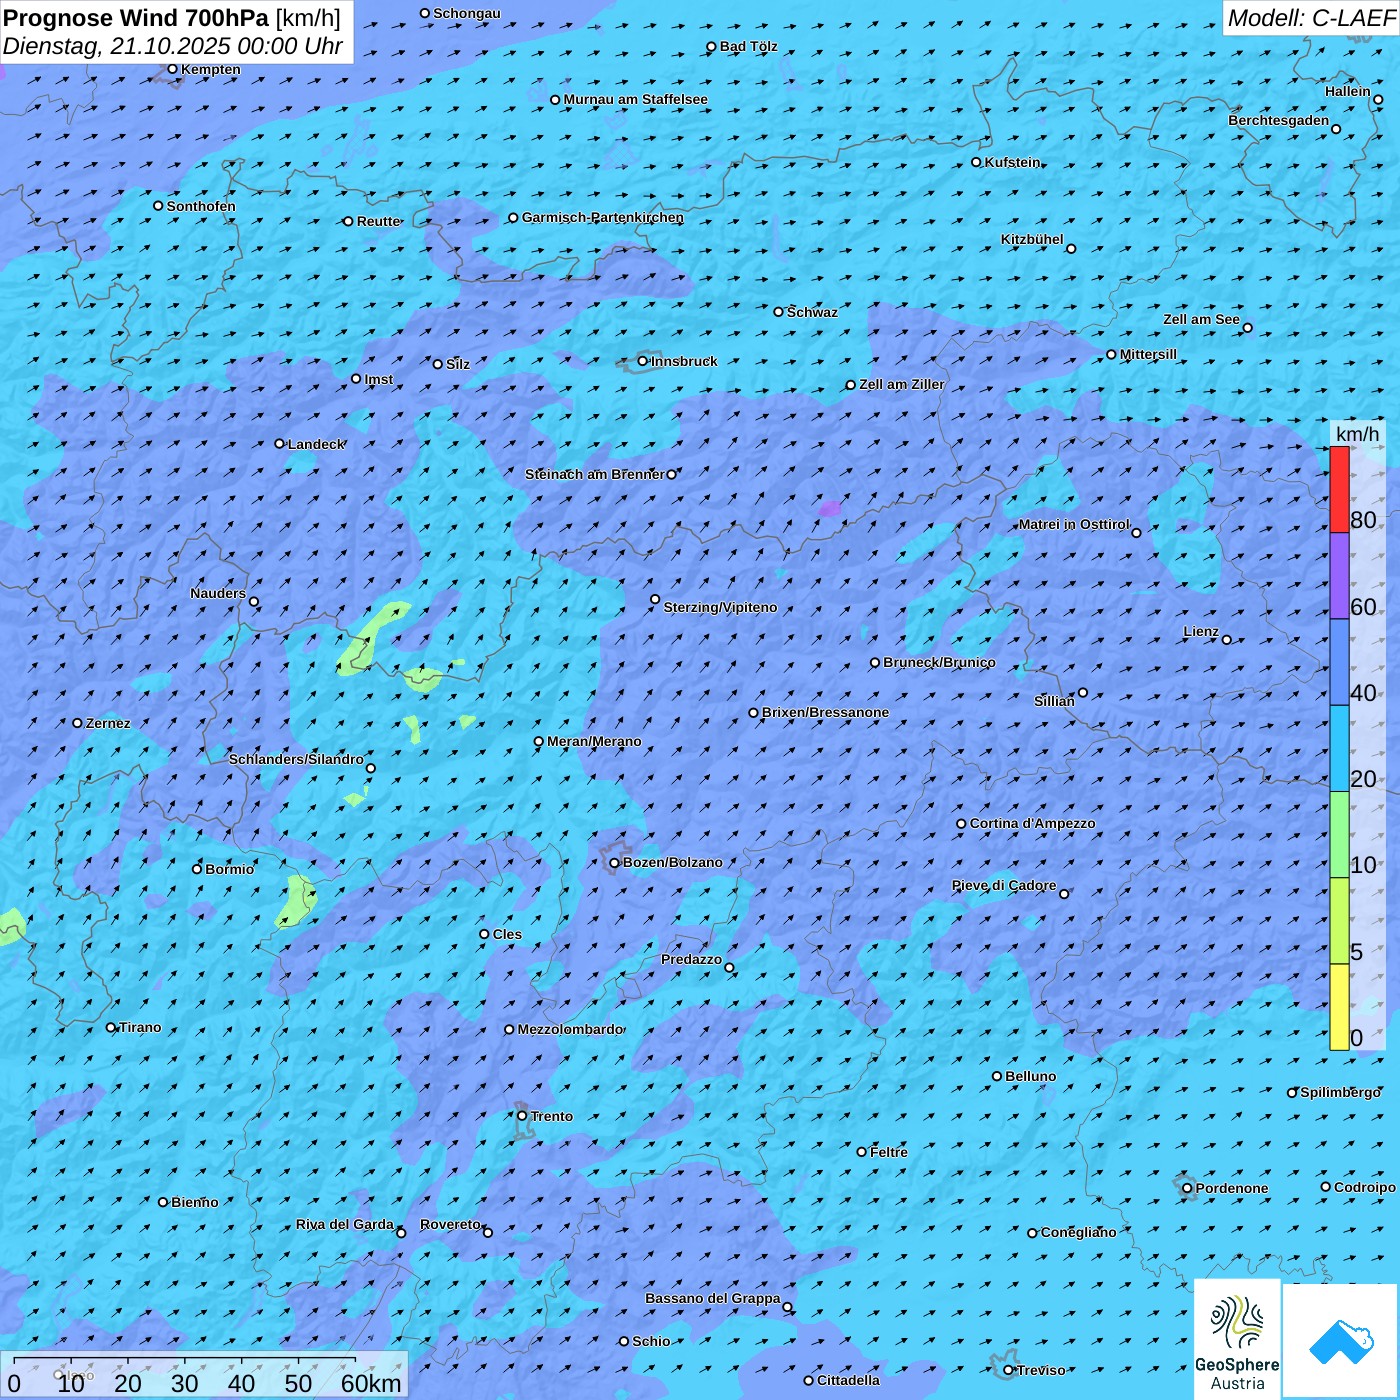
Task: Click the 'Cittadella' label
Action: click(x=848, y=1380)
